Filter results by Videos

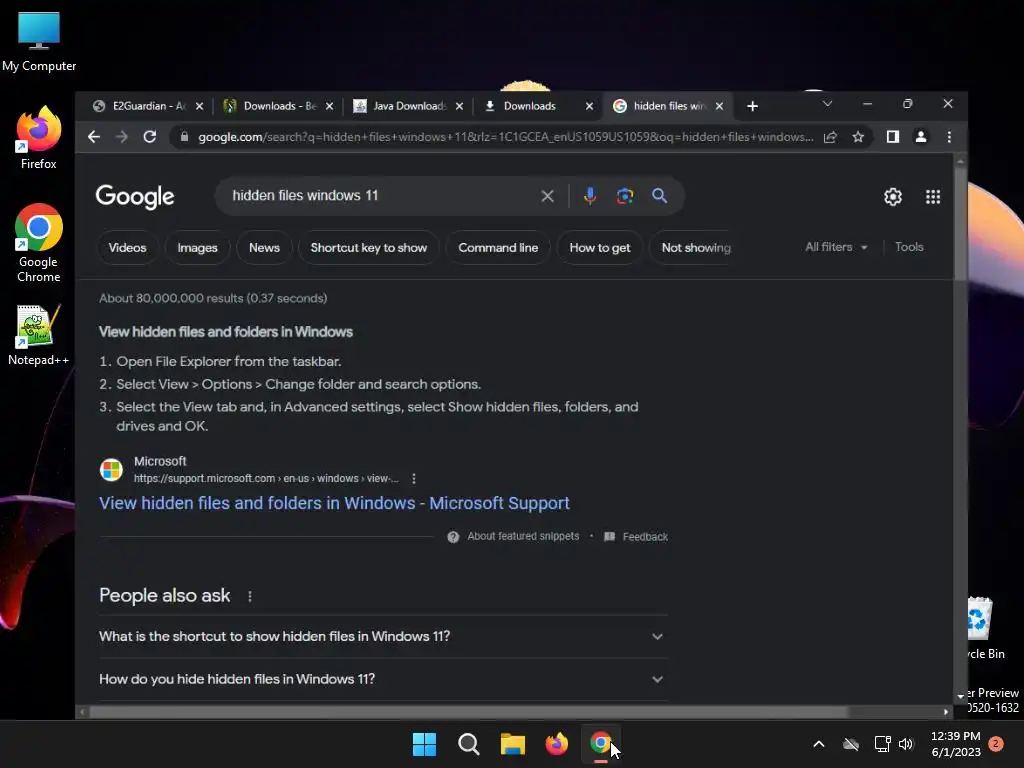click(127, 248)
